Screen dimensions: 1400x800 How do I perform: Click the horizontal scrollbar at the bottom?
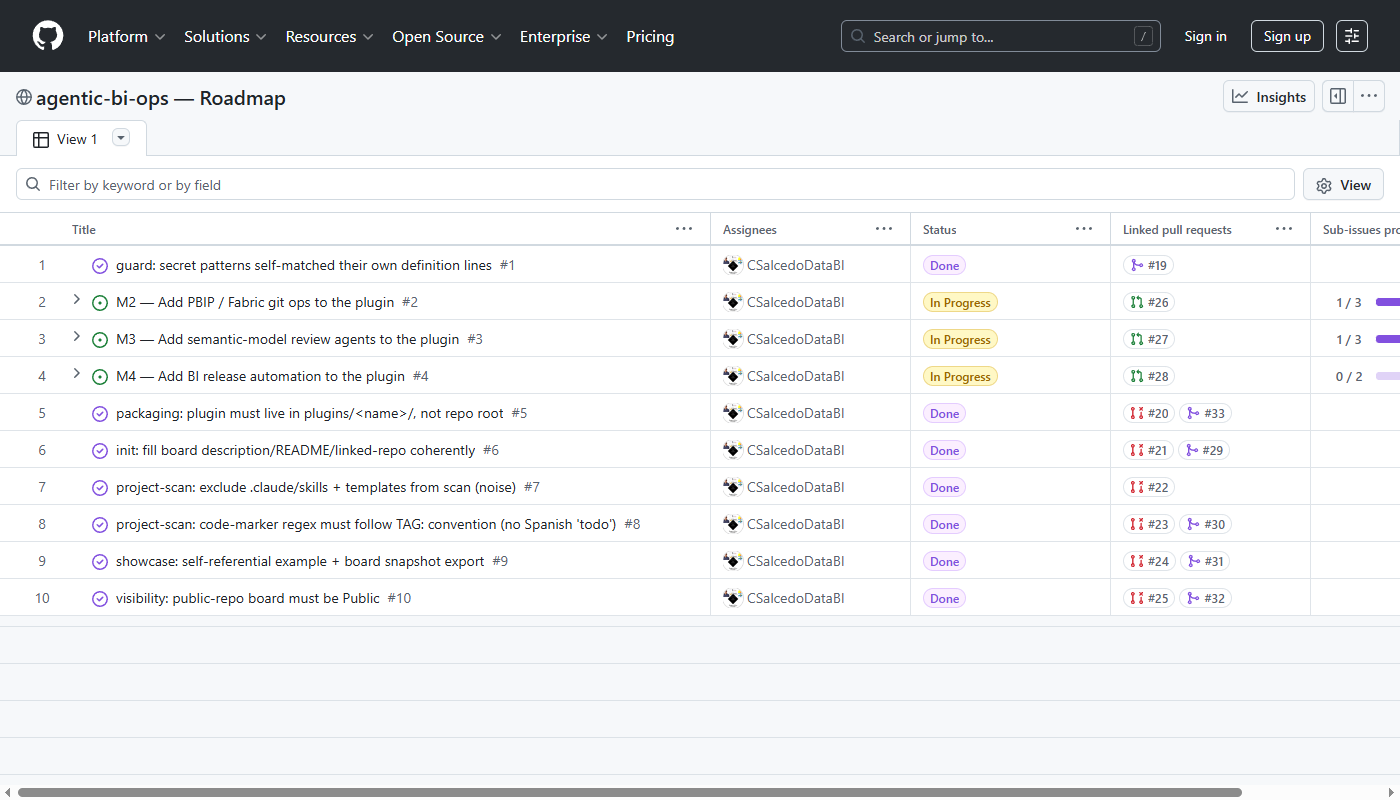(x=630, y=792)
